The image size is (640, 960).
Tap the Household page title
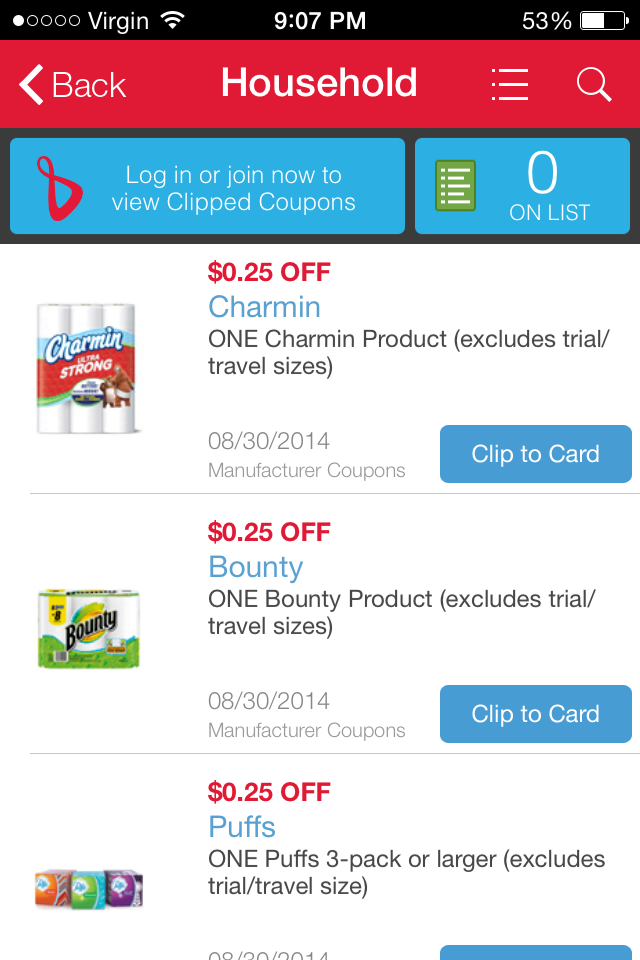pos(319,83)
